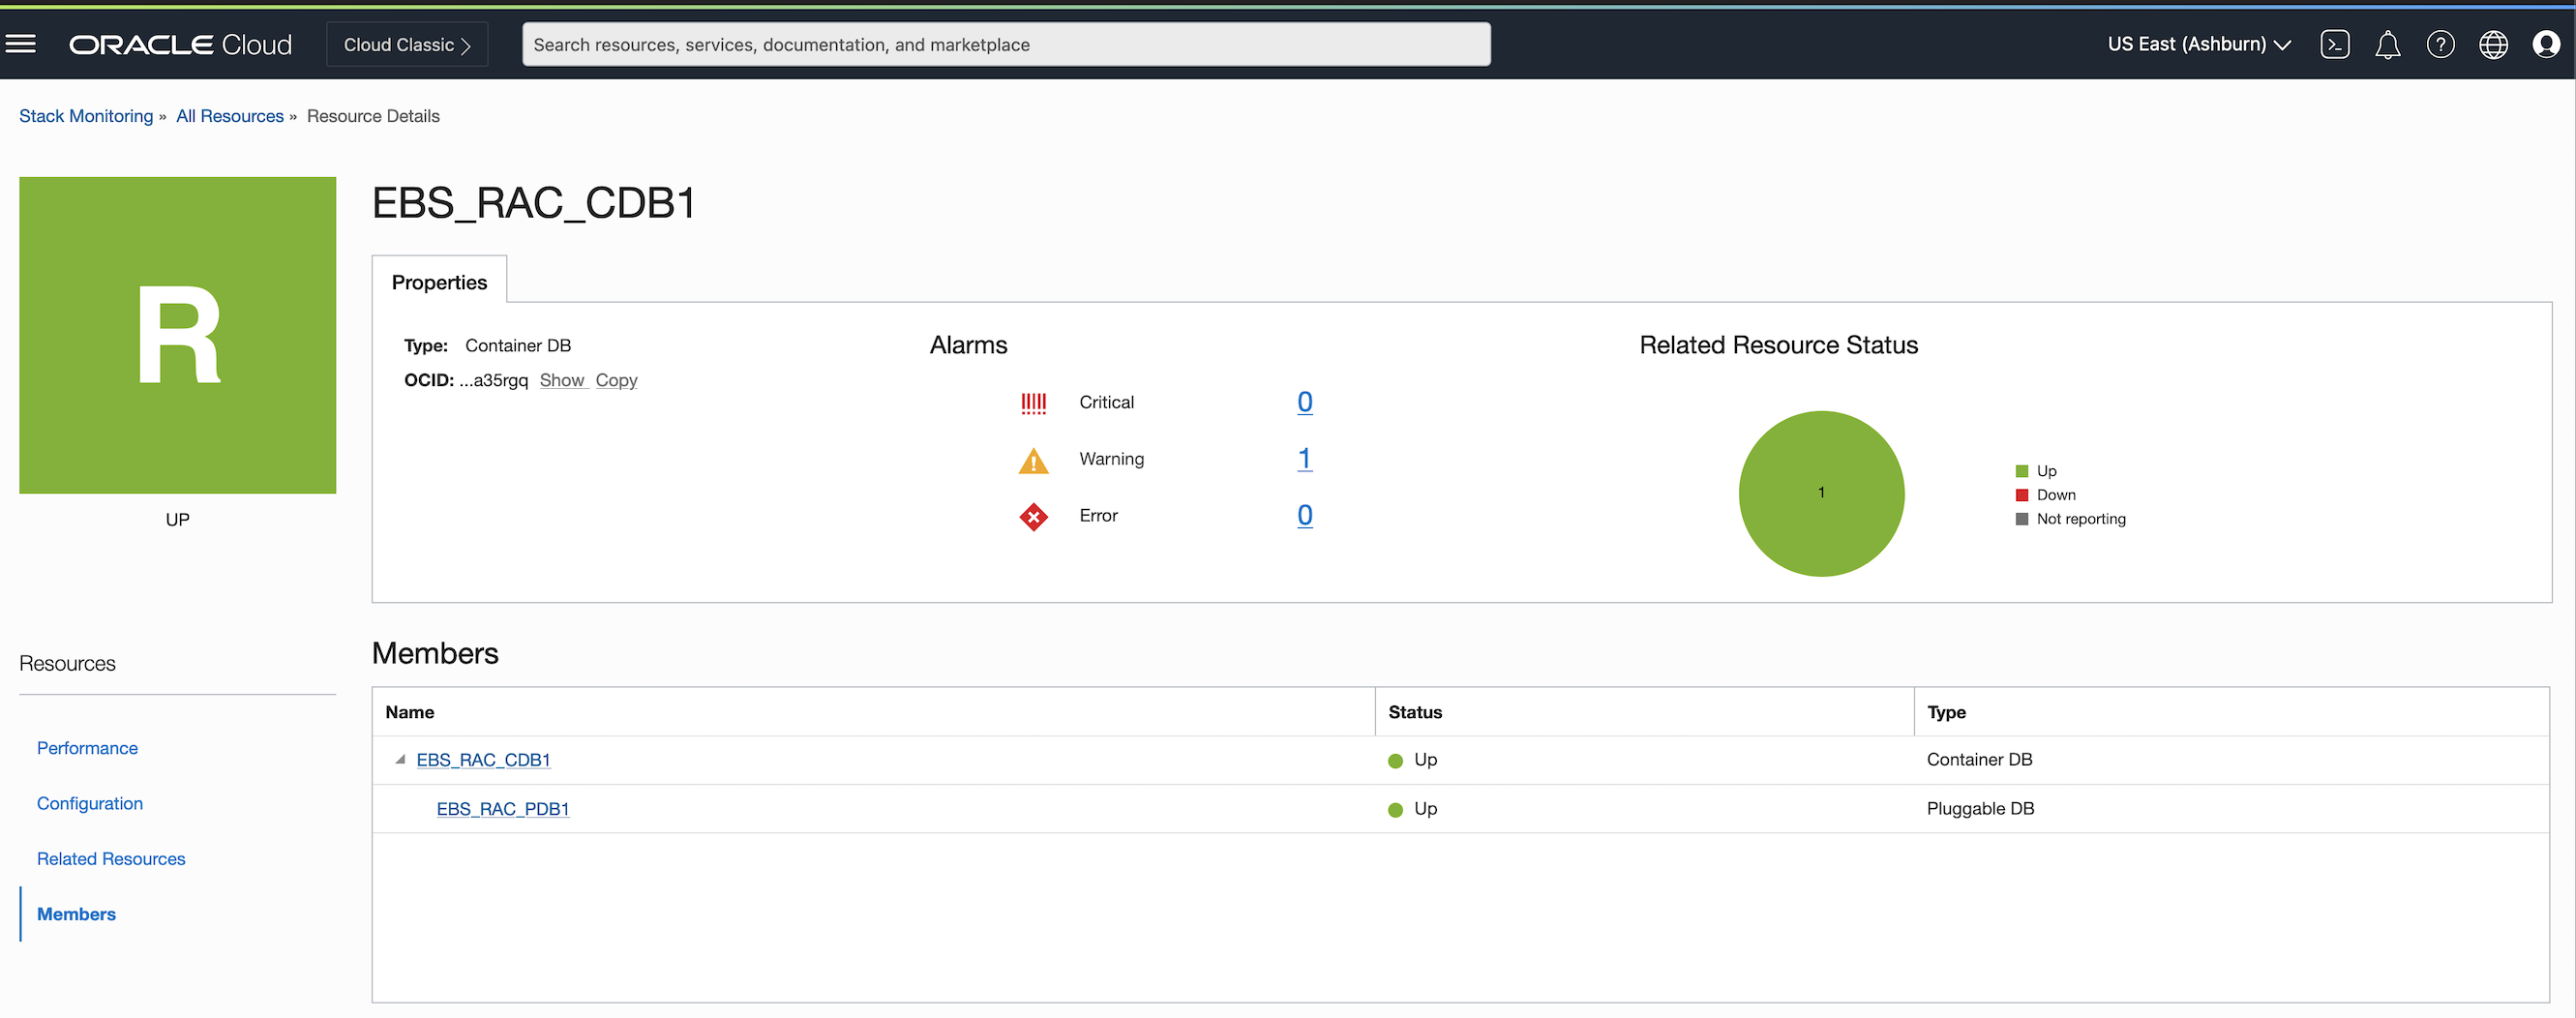The width and height of the screenshot is (2576, 1018).
Task: Open the language globe icon
Action: click(x=2493, y=44)
